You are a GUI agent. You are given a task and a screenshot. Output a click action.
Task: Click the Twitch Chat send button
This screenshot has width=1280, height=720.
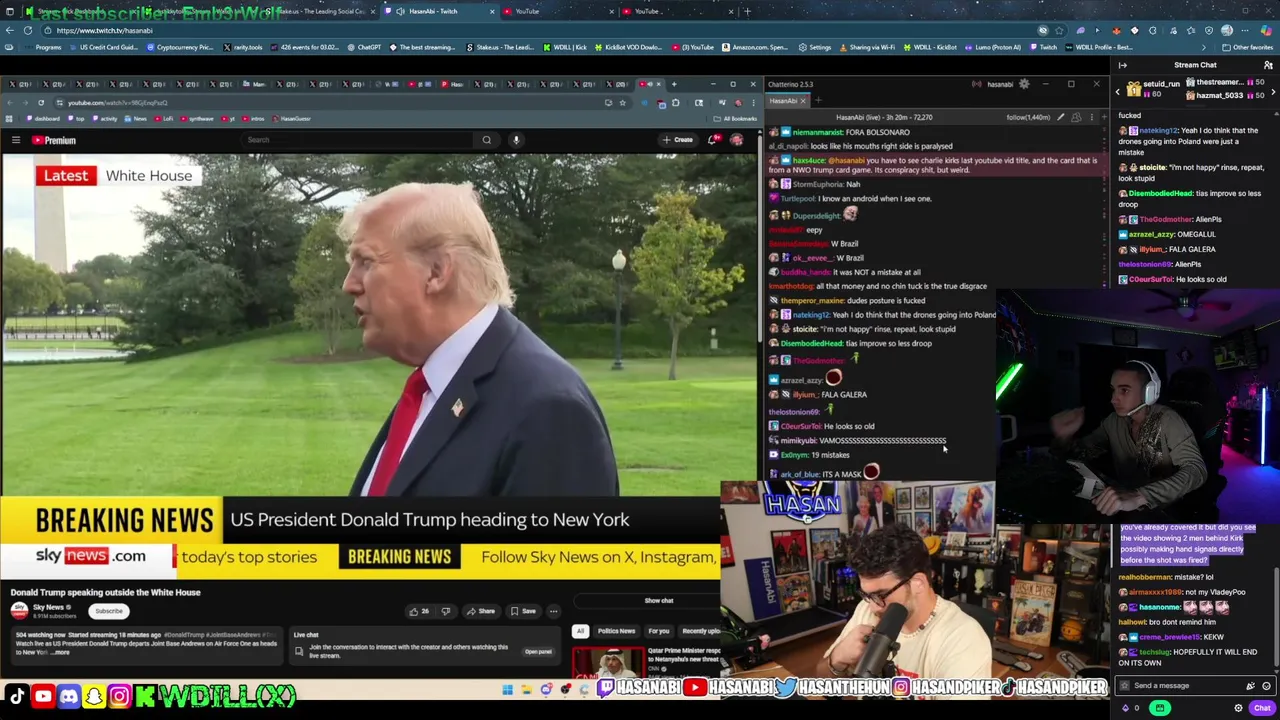tap(1262, 708)
